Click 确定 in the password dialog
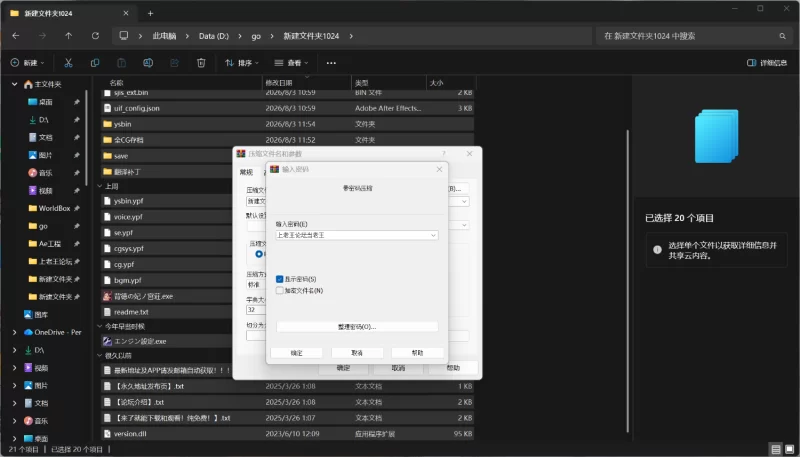Image resolution: width=800 pixels, height=457 pixels. coord(296,353)
